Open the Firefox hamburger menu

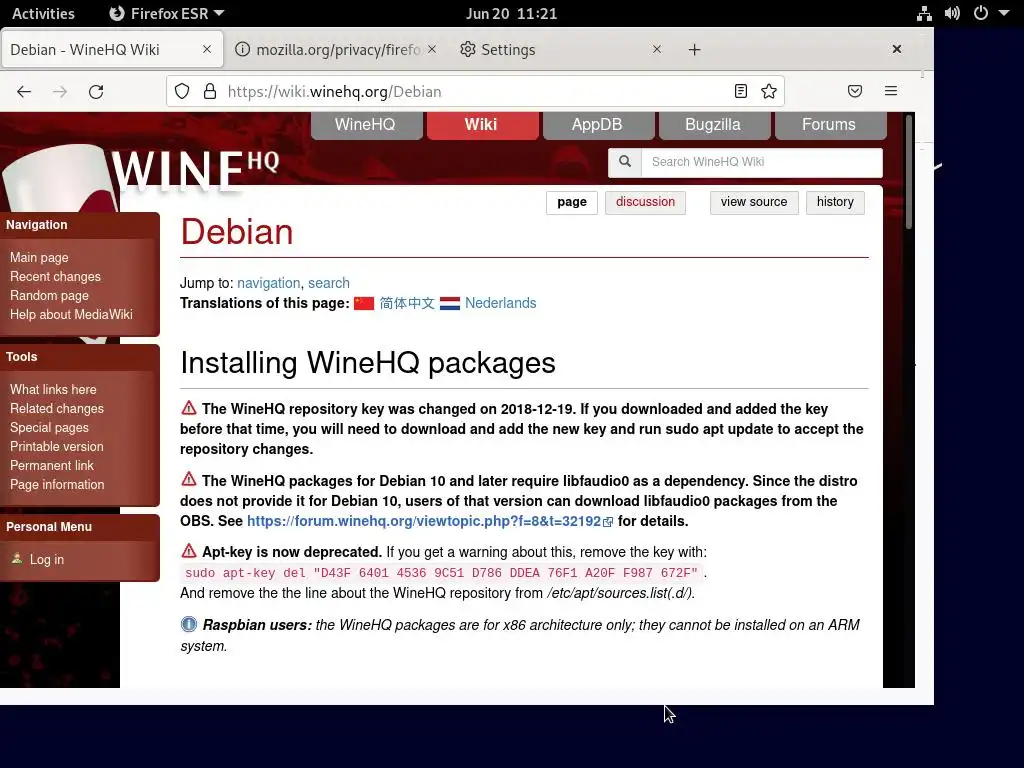pos(891,91)
